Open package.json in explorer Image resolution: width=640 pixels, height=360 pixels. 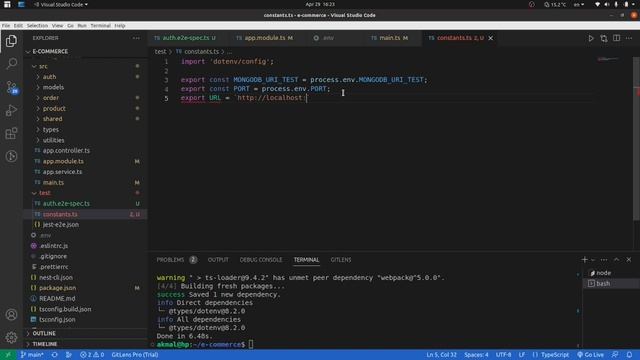tap(58, 288)
